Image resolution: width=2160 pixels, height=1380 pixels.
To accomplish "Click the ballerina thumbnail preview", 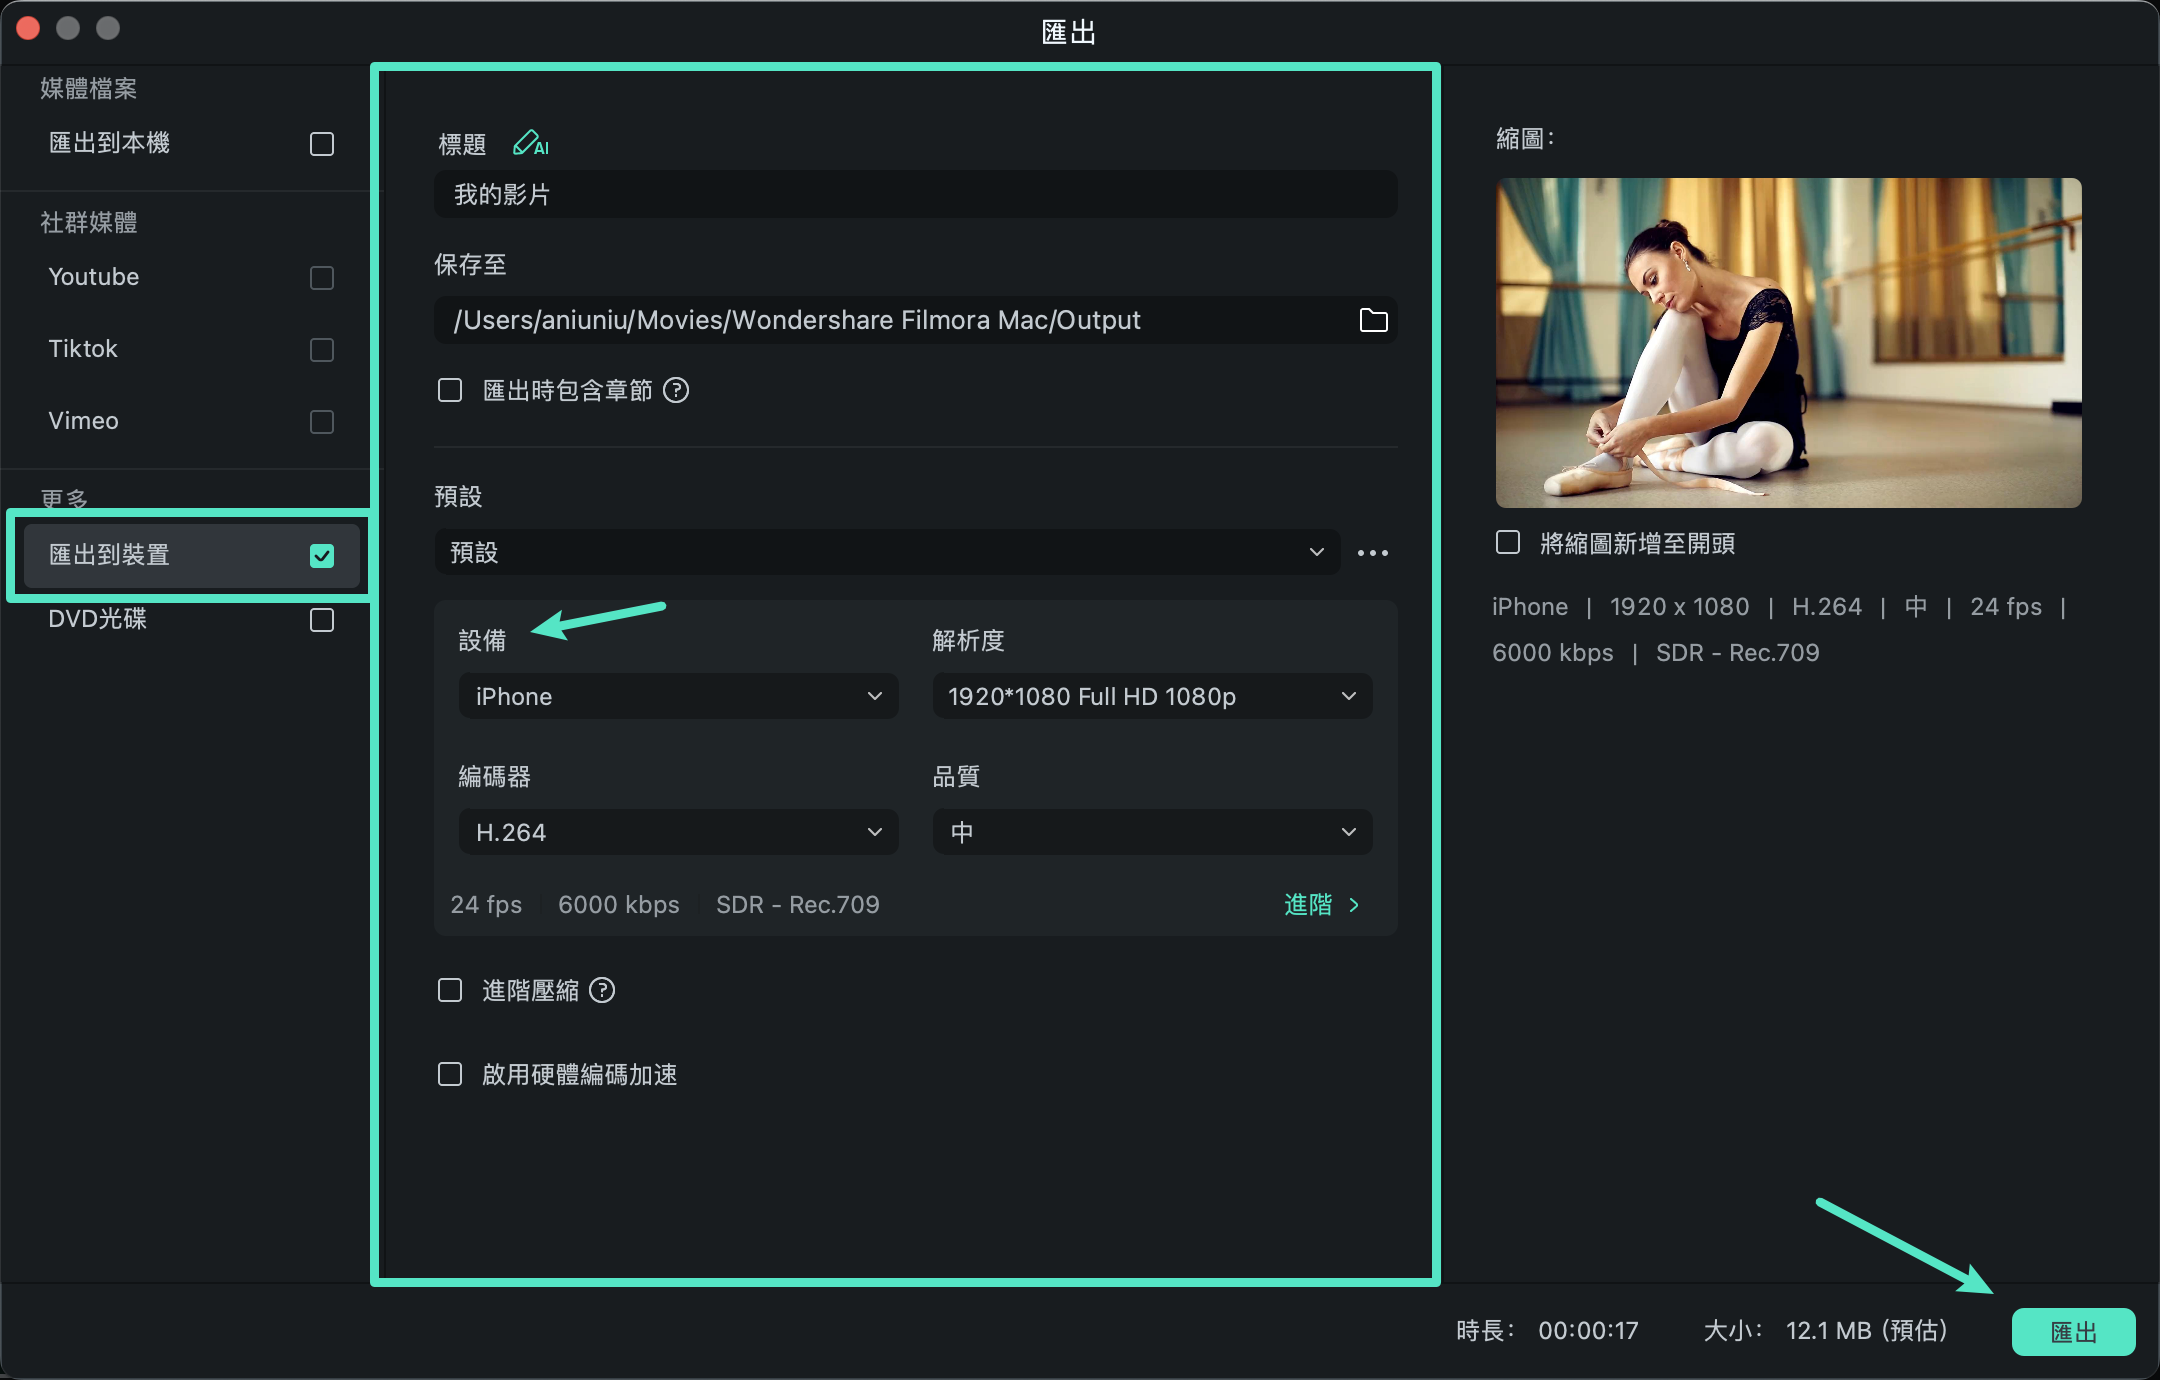I will (x=1788, y=343).
